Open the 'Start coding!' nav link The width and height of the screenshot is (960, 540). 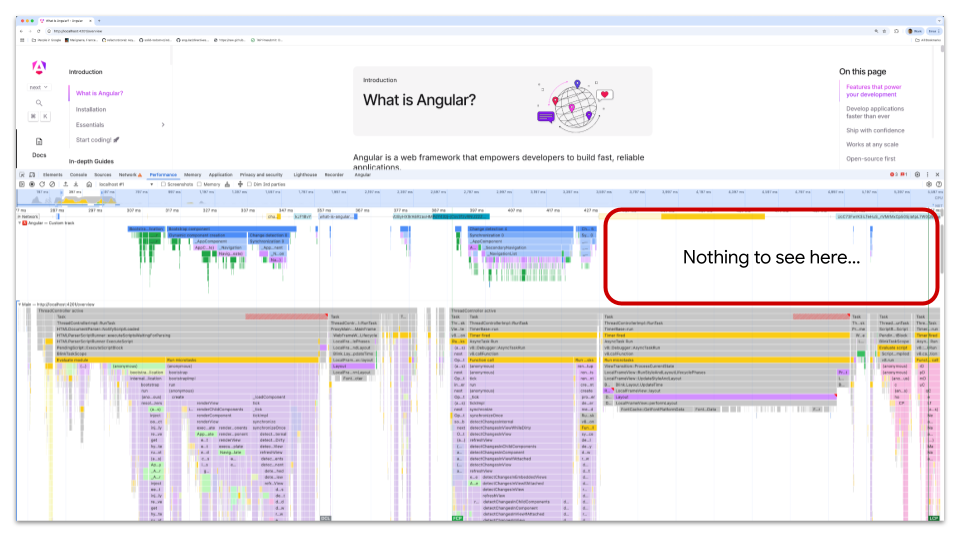[97, 140]
